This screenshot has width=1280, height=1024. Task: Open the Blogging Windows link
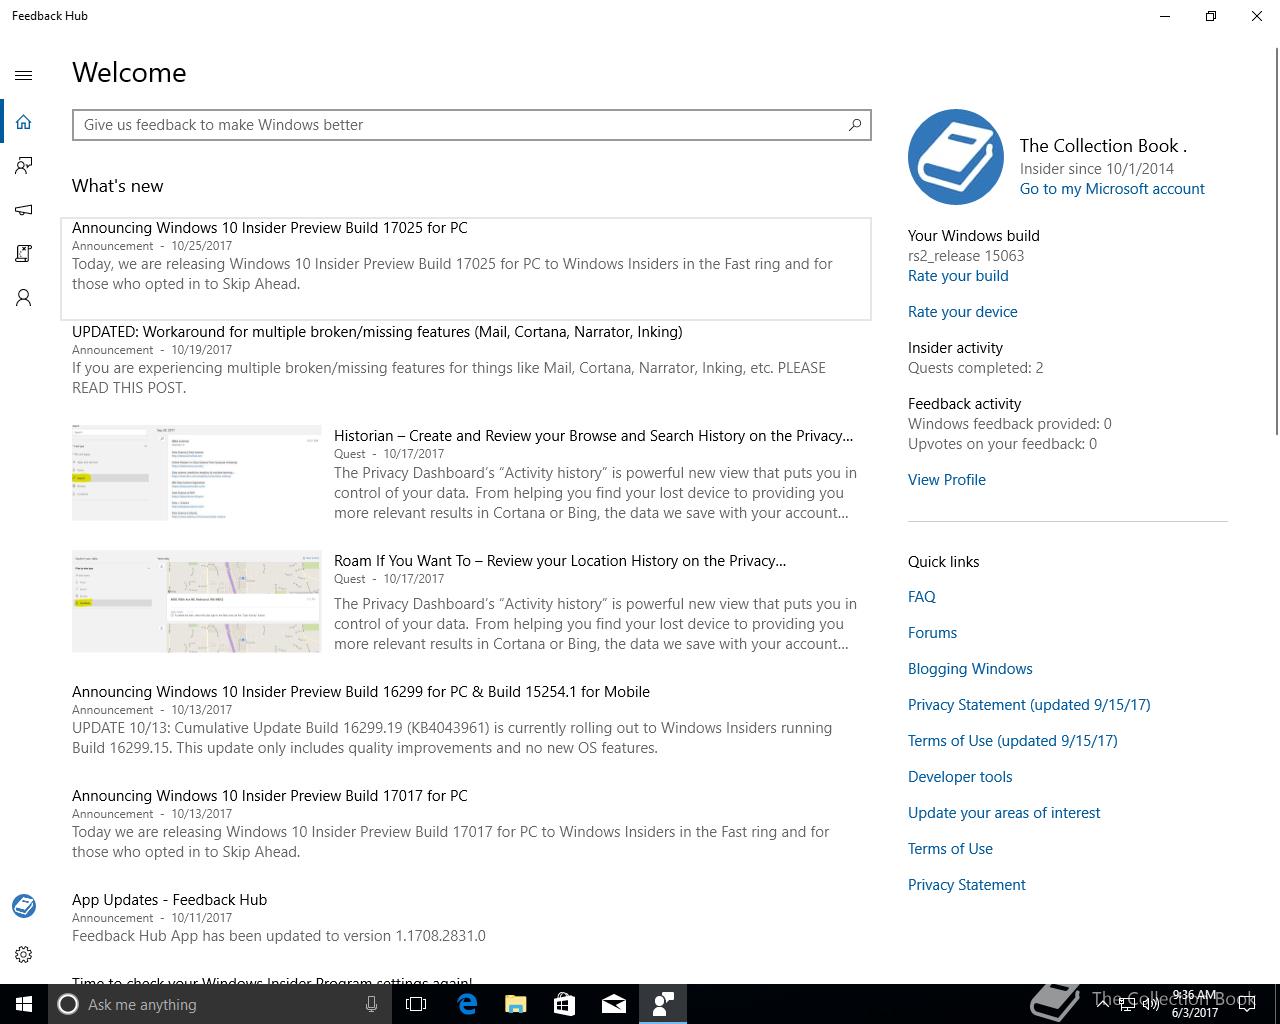970,669
